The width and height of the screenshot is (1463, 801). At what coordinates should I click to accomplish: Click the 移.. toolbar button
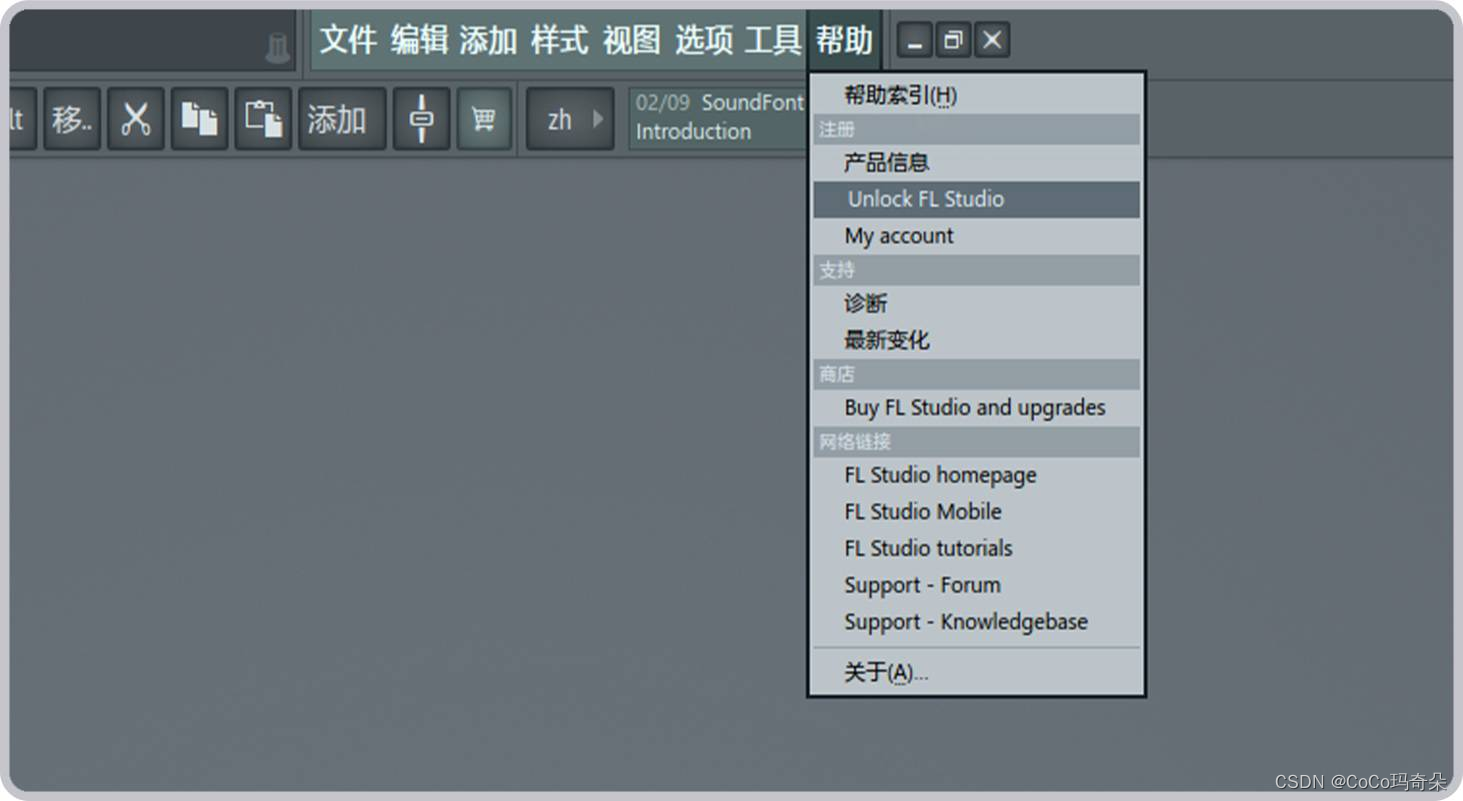coord(72,119)
